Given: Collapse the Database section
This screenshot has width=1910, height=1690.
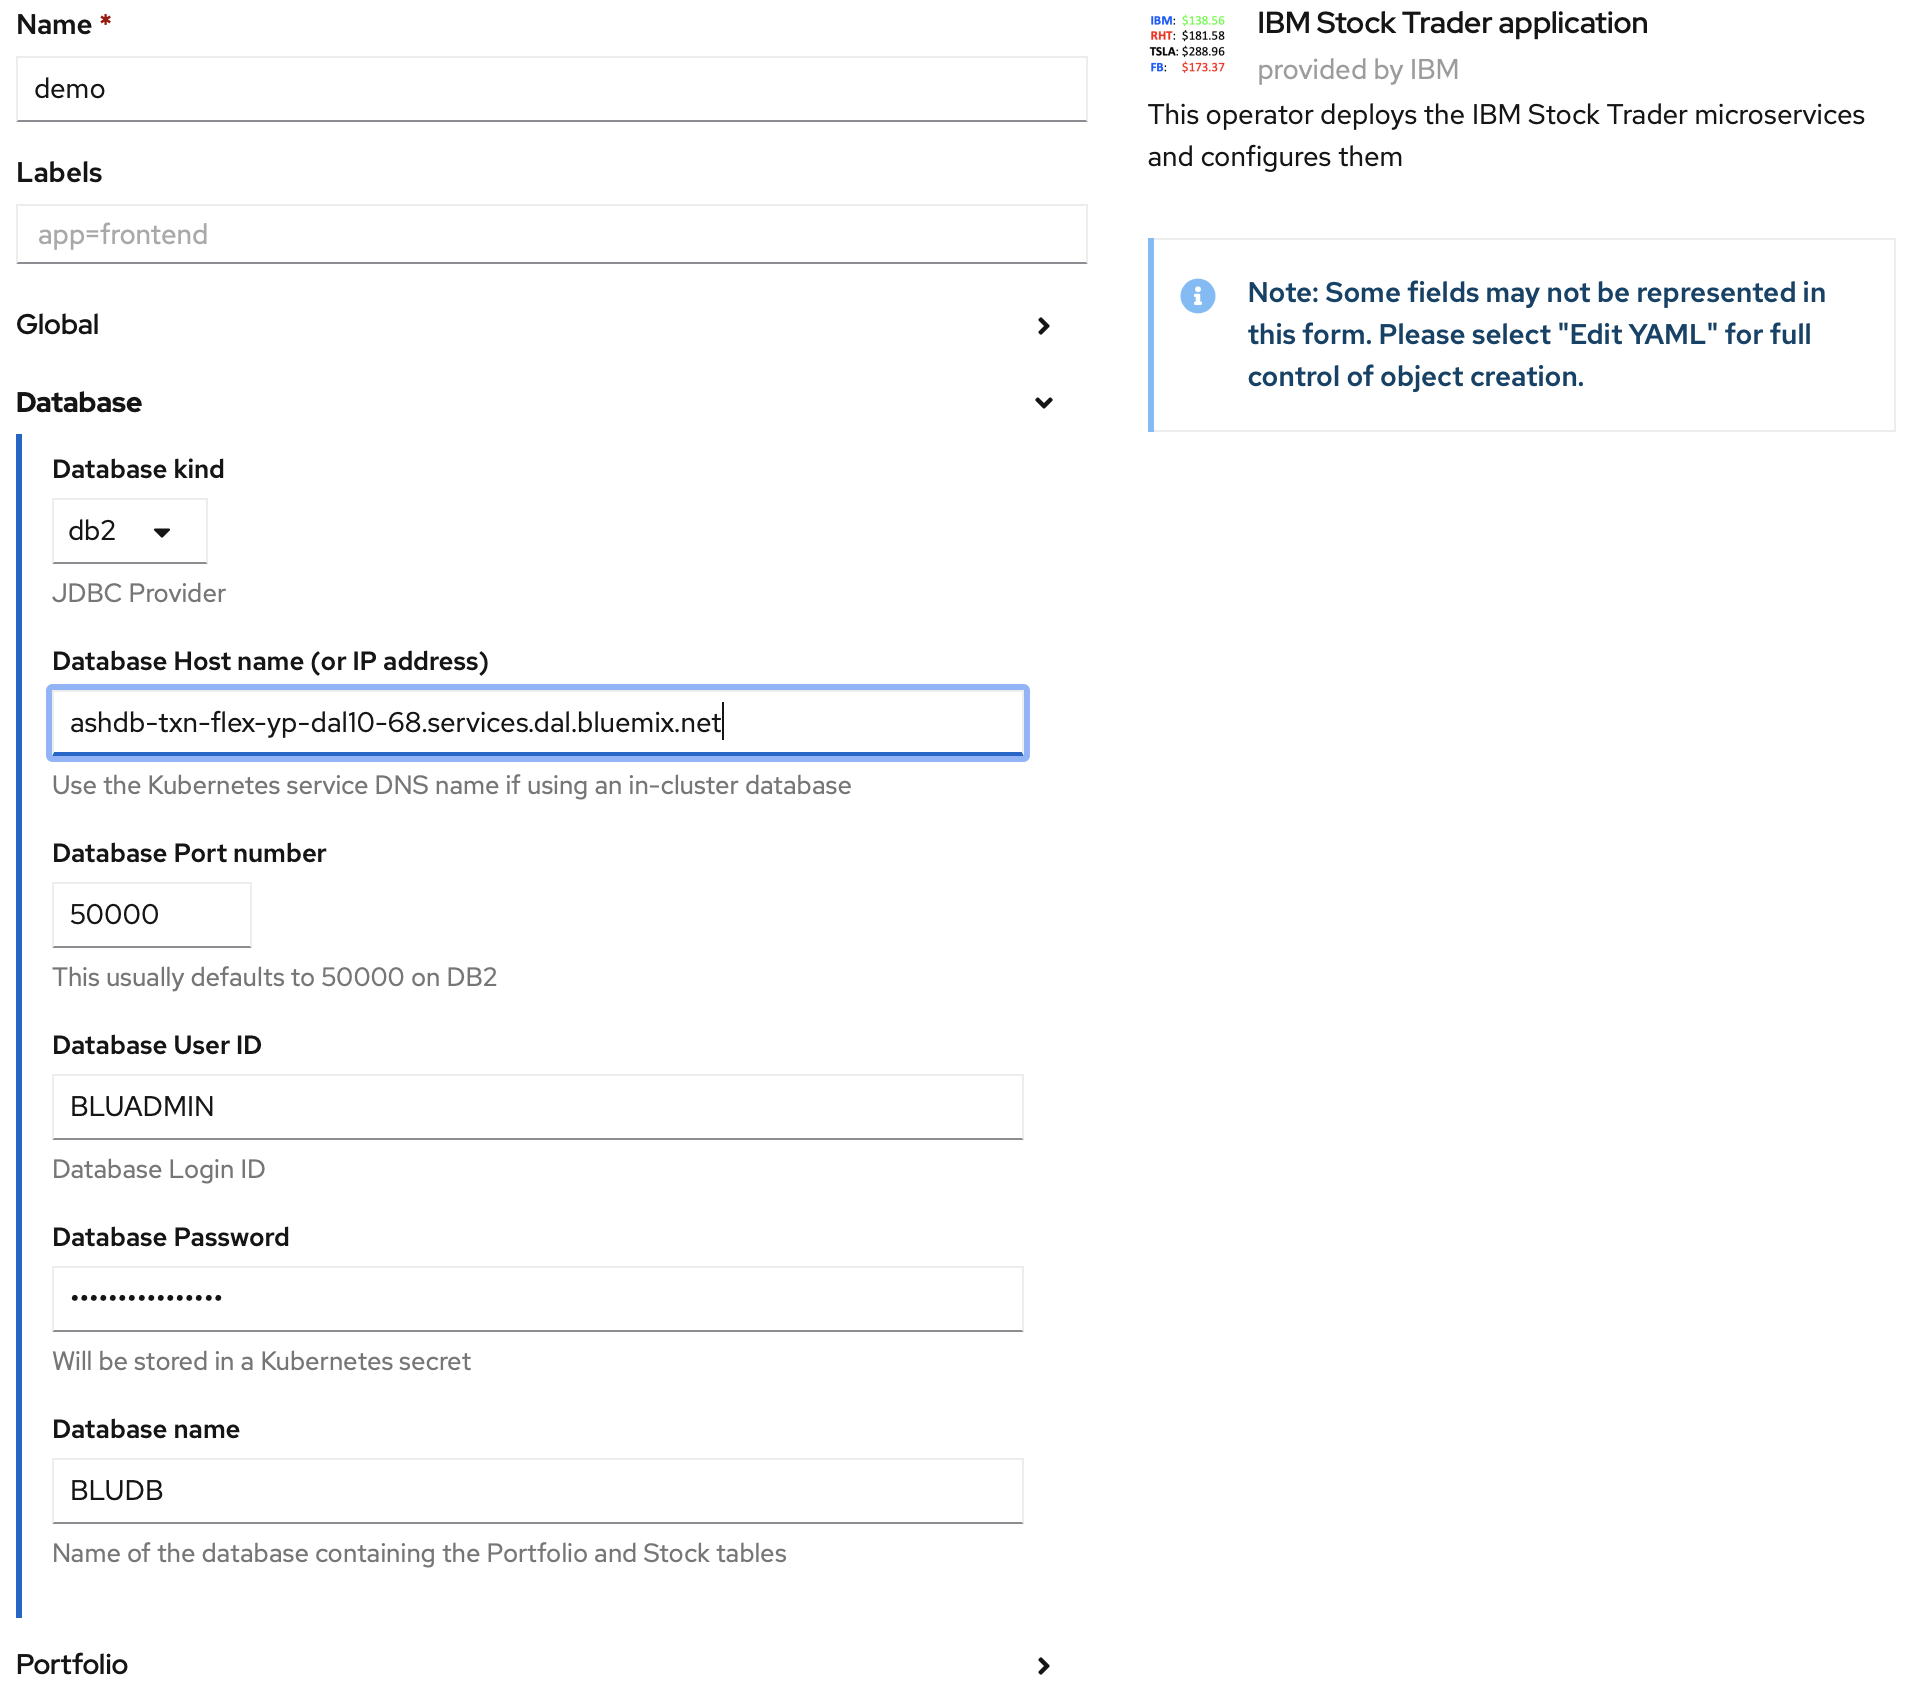Looking at the screenshot, I should [535, 402].
